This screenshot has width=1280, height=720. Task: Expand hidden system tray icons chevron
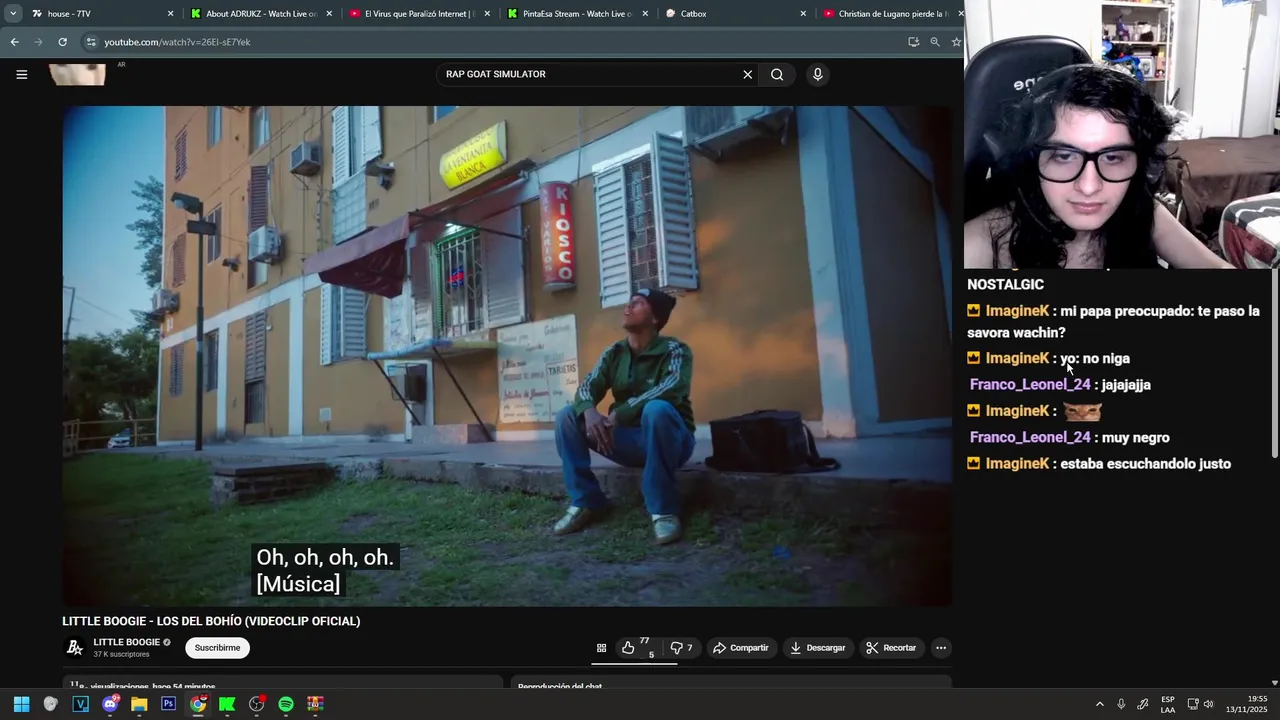pyautogui.click(x=1099, y=704)
